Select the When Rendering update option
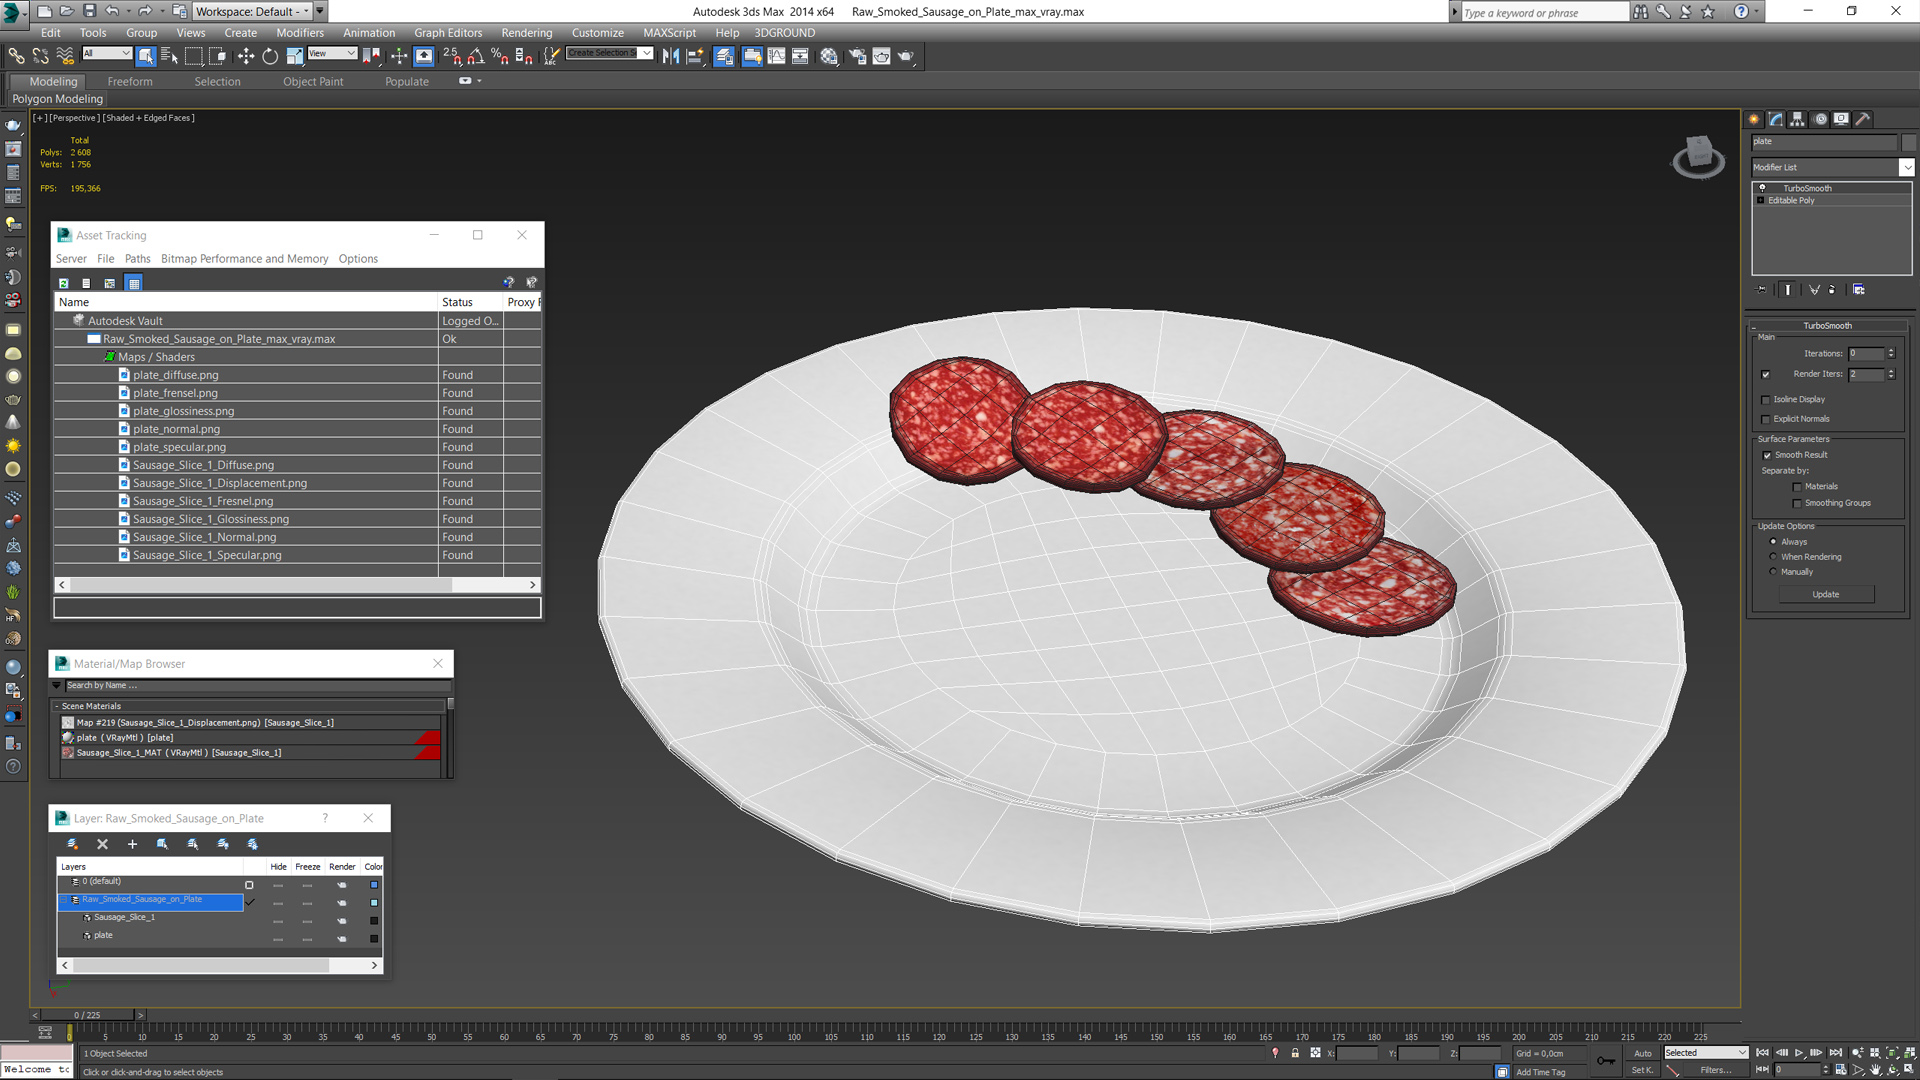This screenshot has height=1080, width=1920. point(1773,557)
